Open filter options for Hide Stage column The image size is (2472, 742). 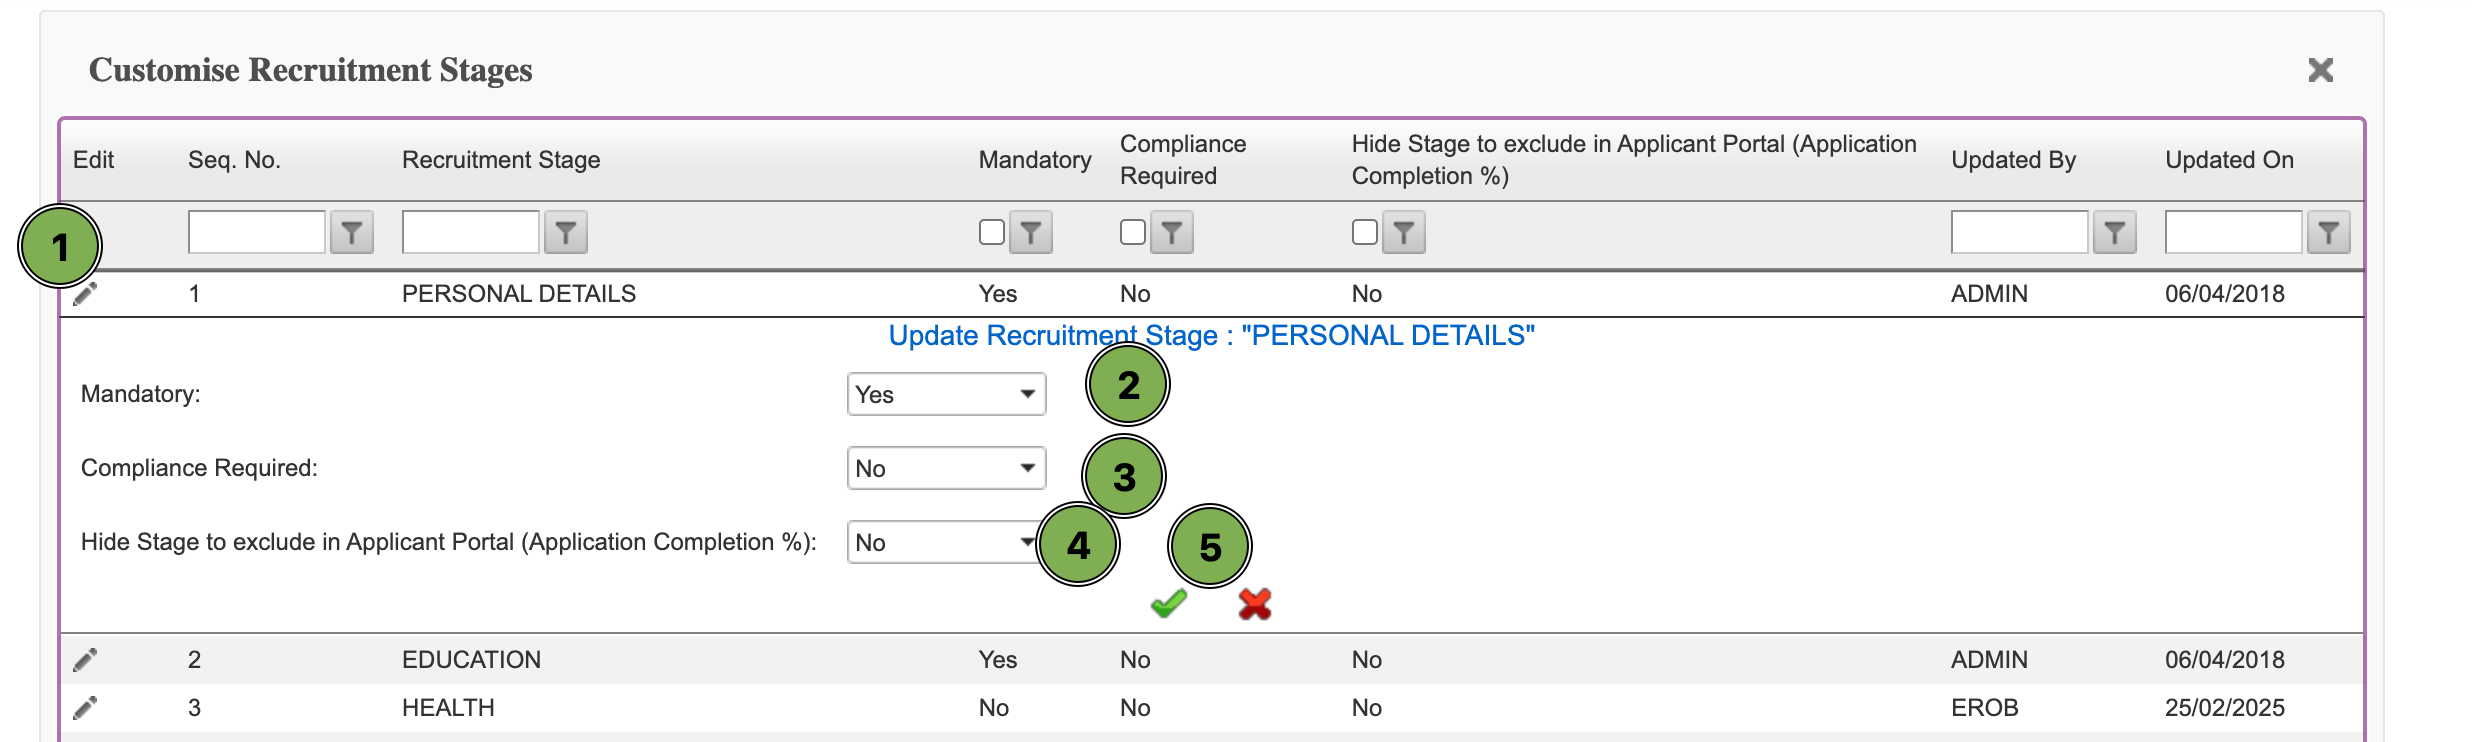coord(1404,233)
